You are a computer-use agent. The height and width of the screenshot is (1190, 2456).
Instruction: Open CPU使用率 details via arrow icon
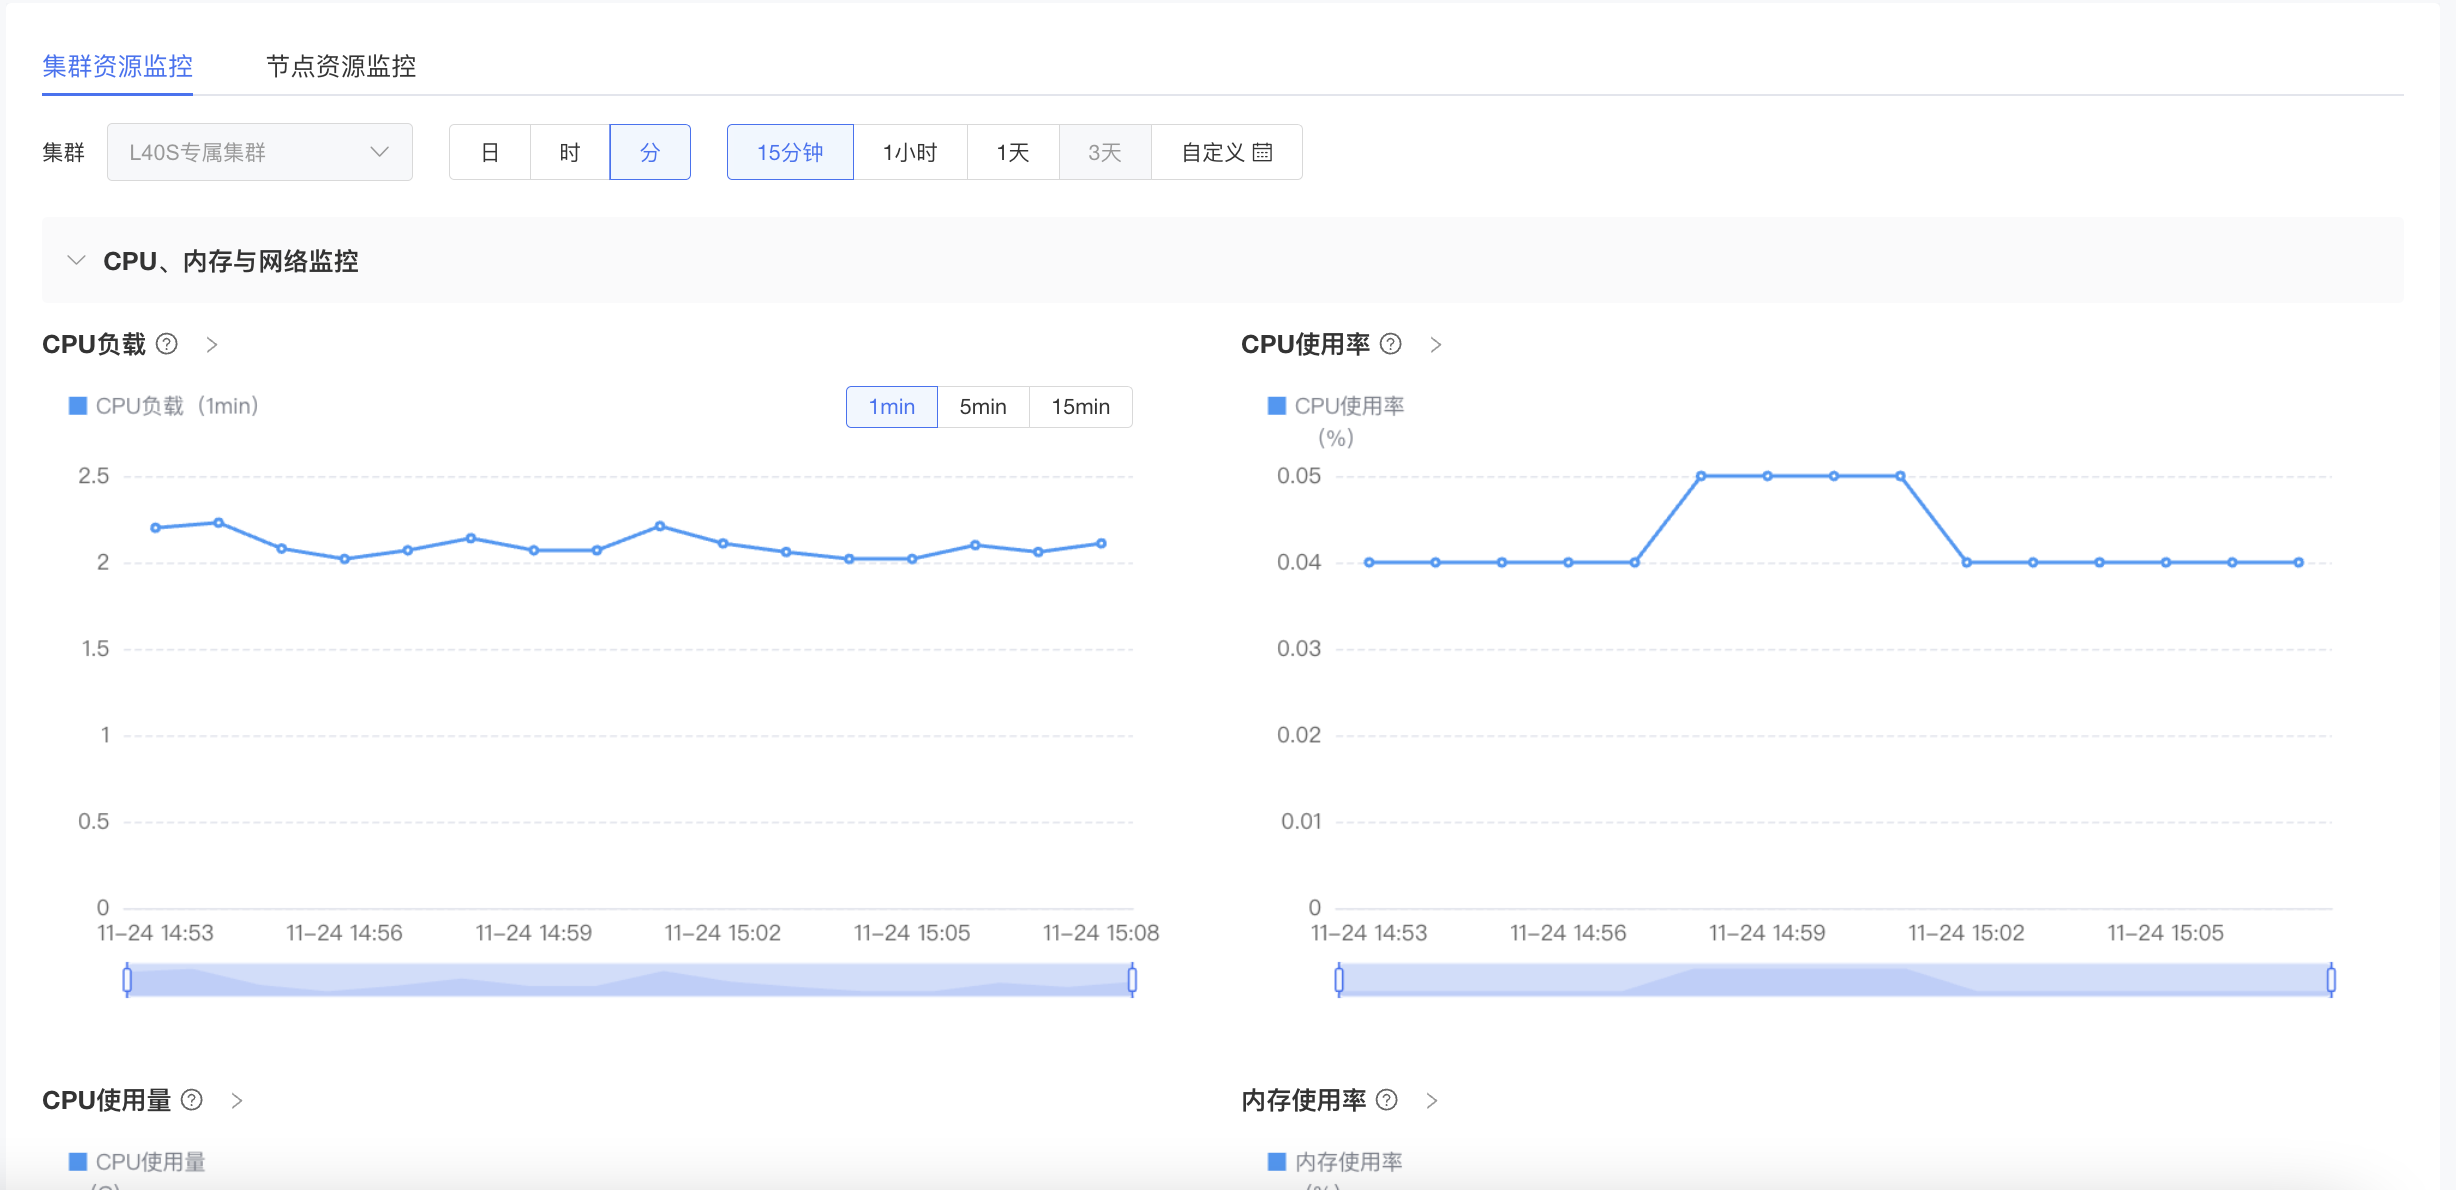pos(1436,345)
